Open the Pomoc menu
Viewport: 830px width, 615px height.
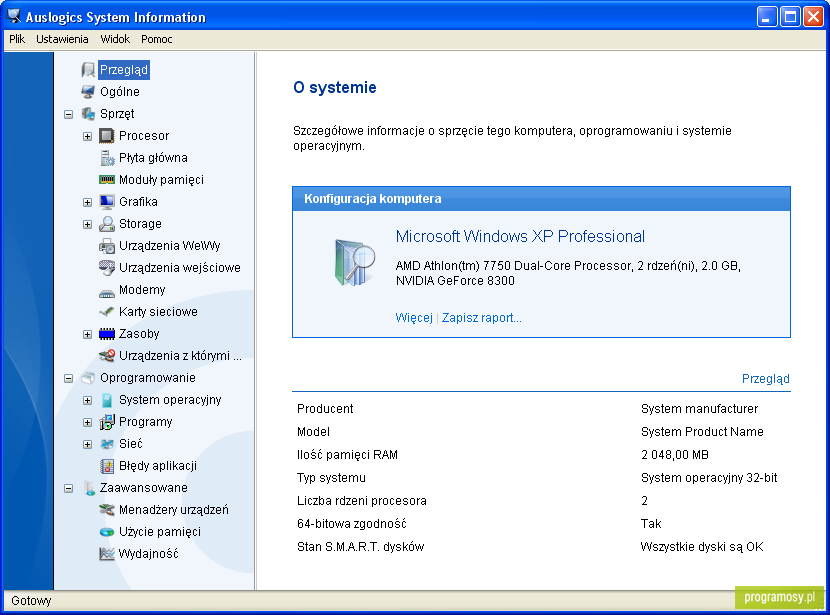(157, 39)
